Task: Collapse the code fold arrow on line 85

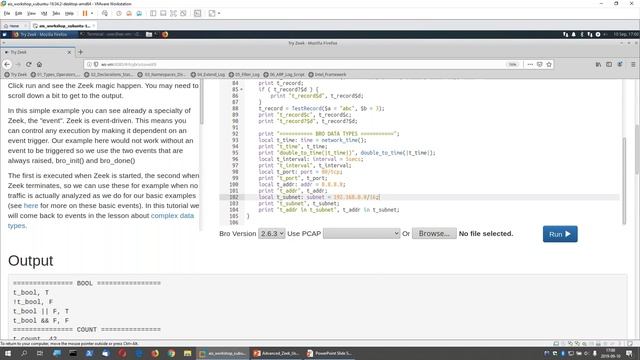Action: click(x=242, y=89)
